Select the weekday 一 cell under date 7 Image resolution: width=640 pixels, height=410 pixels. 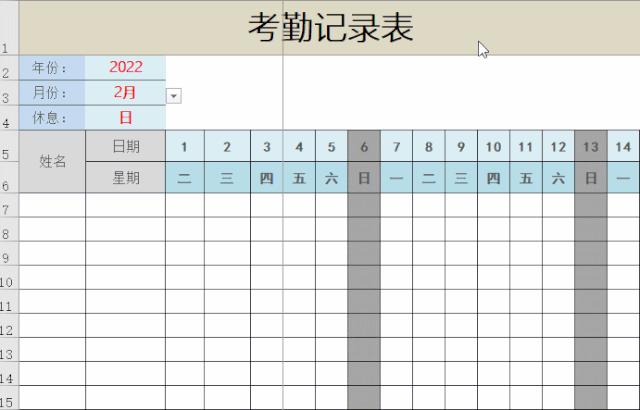[x=396, y=177]
